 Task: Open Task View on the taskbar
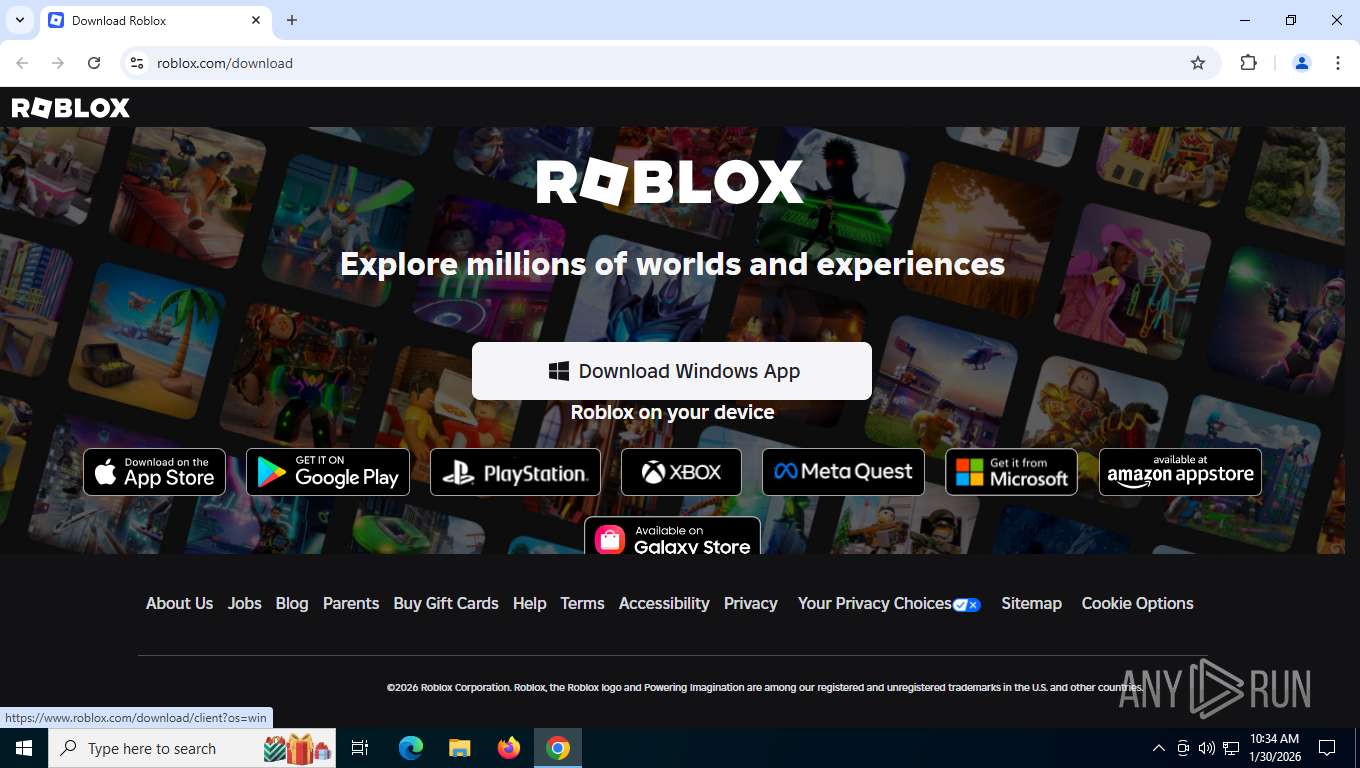coord(360,748)
